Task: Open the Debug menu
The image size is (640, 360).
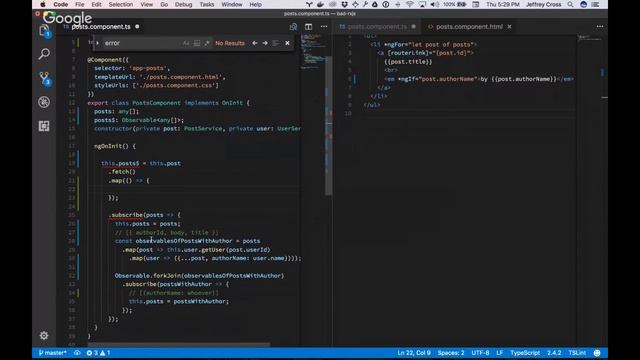Action: click(x=183, y=4)
